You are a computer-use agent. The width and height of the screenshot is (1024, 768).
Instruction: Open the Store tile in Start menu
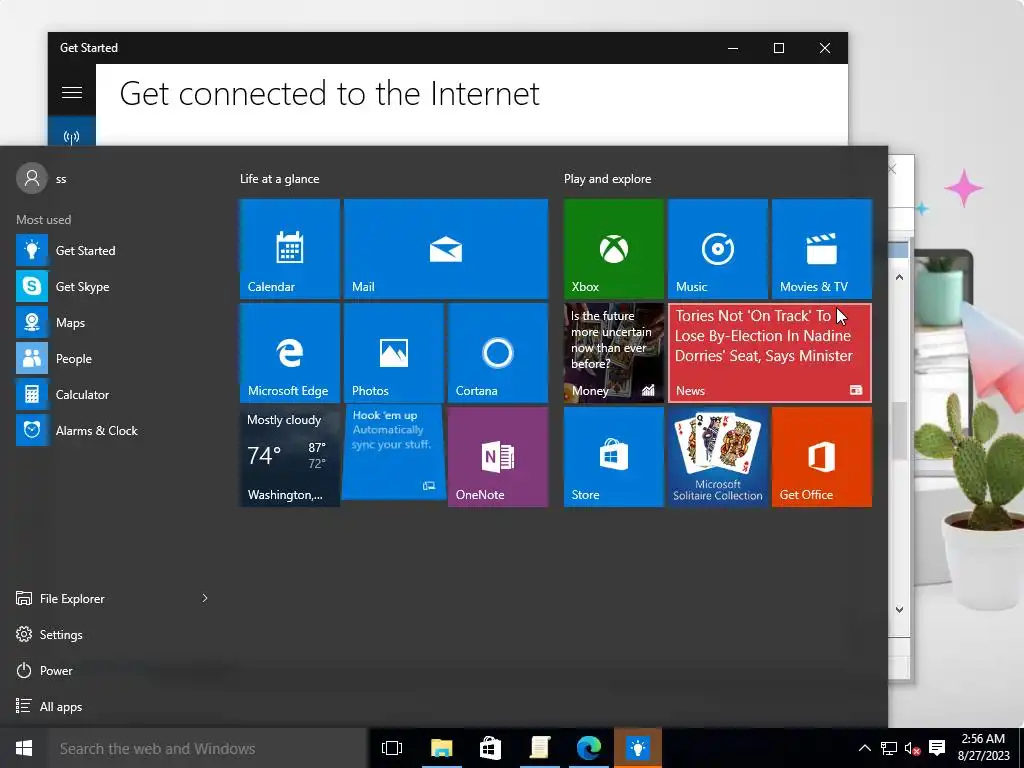pos(614,457)
